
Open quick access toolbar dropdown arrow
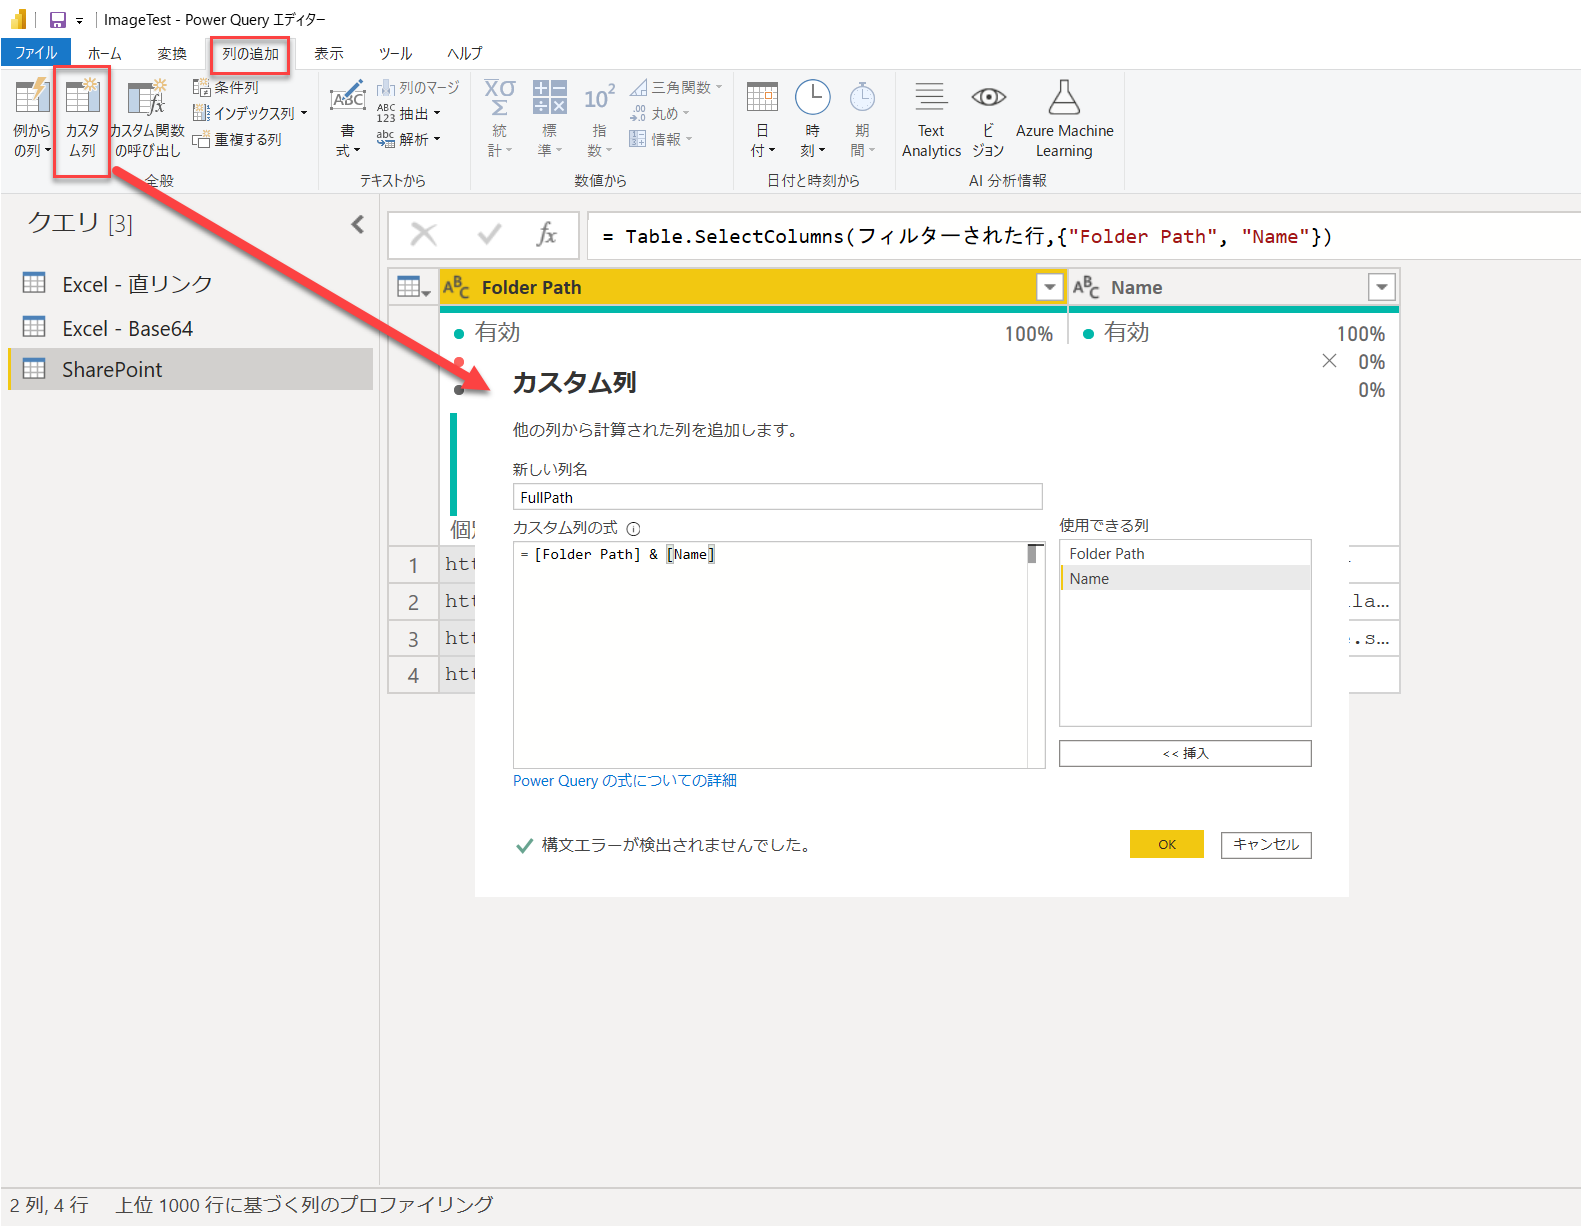coord(79,21)
